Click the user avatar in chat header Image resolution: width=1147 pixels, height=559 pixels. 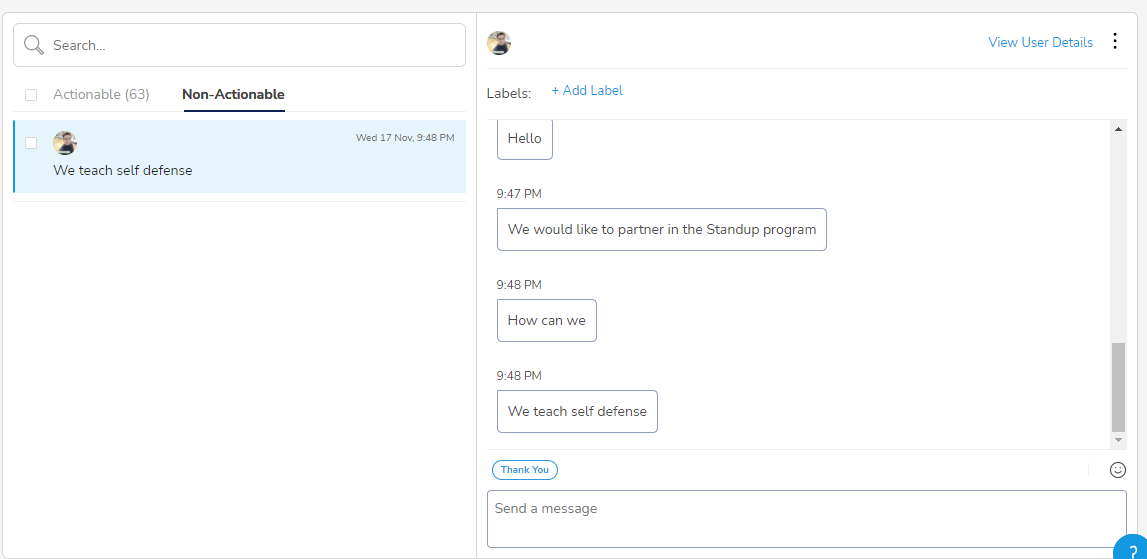pyautogui.click(x=499, y=43)
